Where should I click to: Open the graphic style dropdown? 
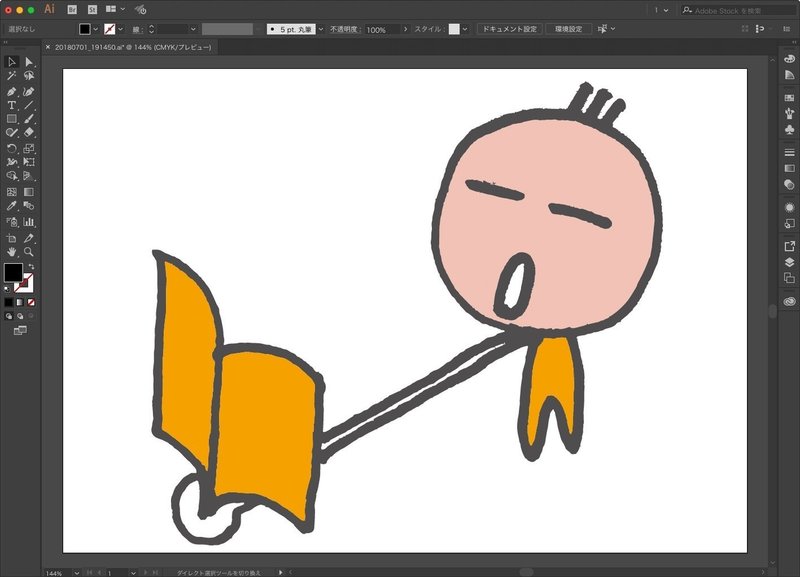(465, 29)
